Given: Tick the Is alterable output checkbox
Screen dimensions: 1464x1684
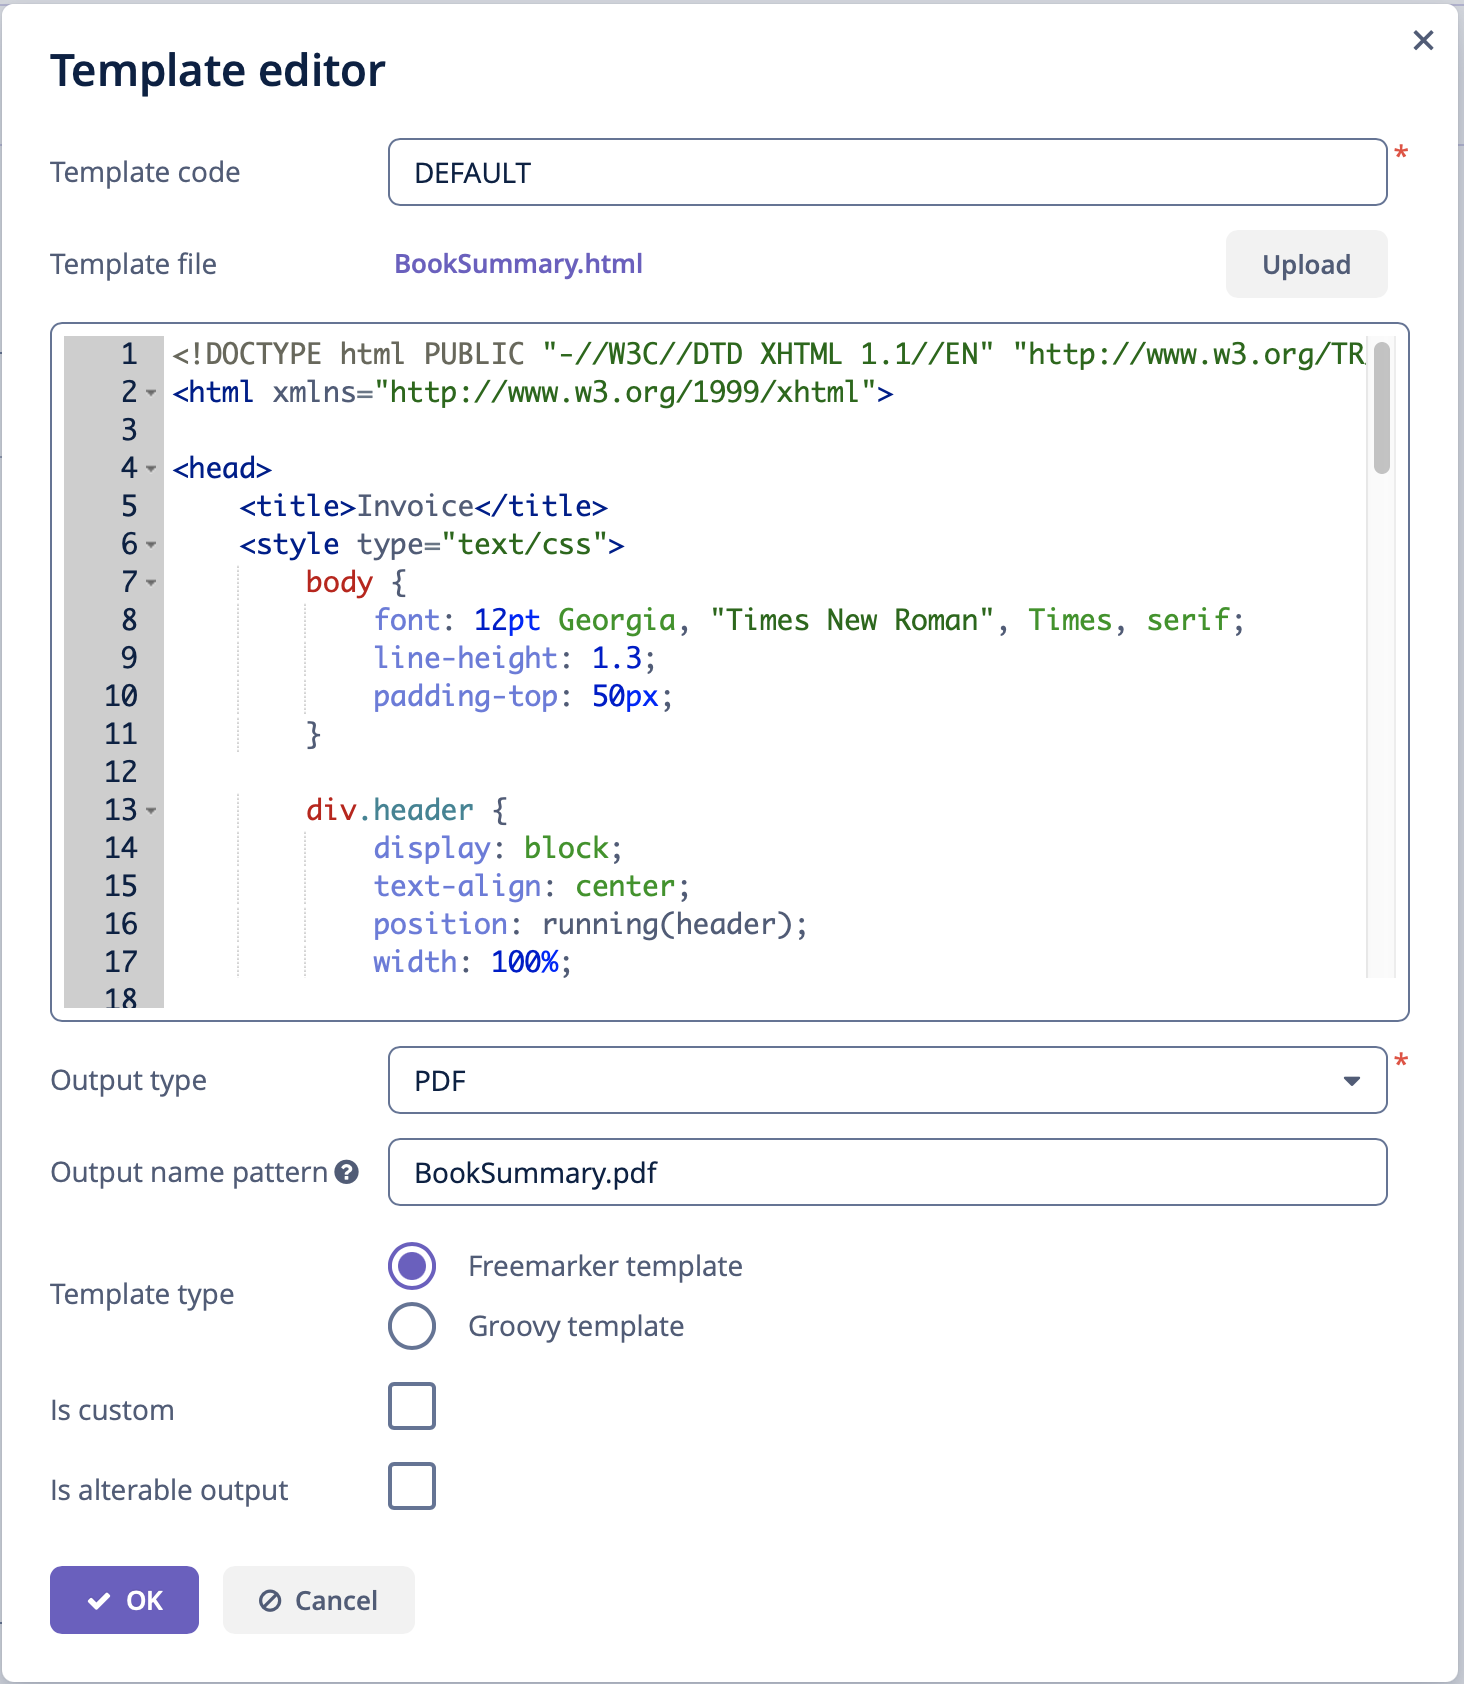Looking at the screenshot, I should (x=412, y=1486).
